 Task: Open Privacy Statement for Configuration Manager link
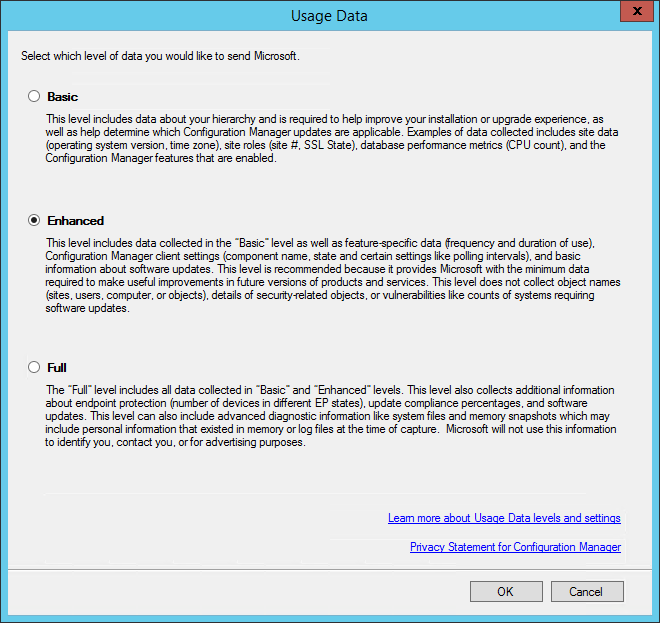515,547
